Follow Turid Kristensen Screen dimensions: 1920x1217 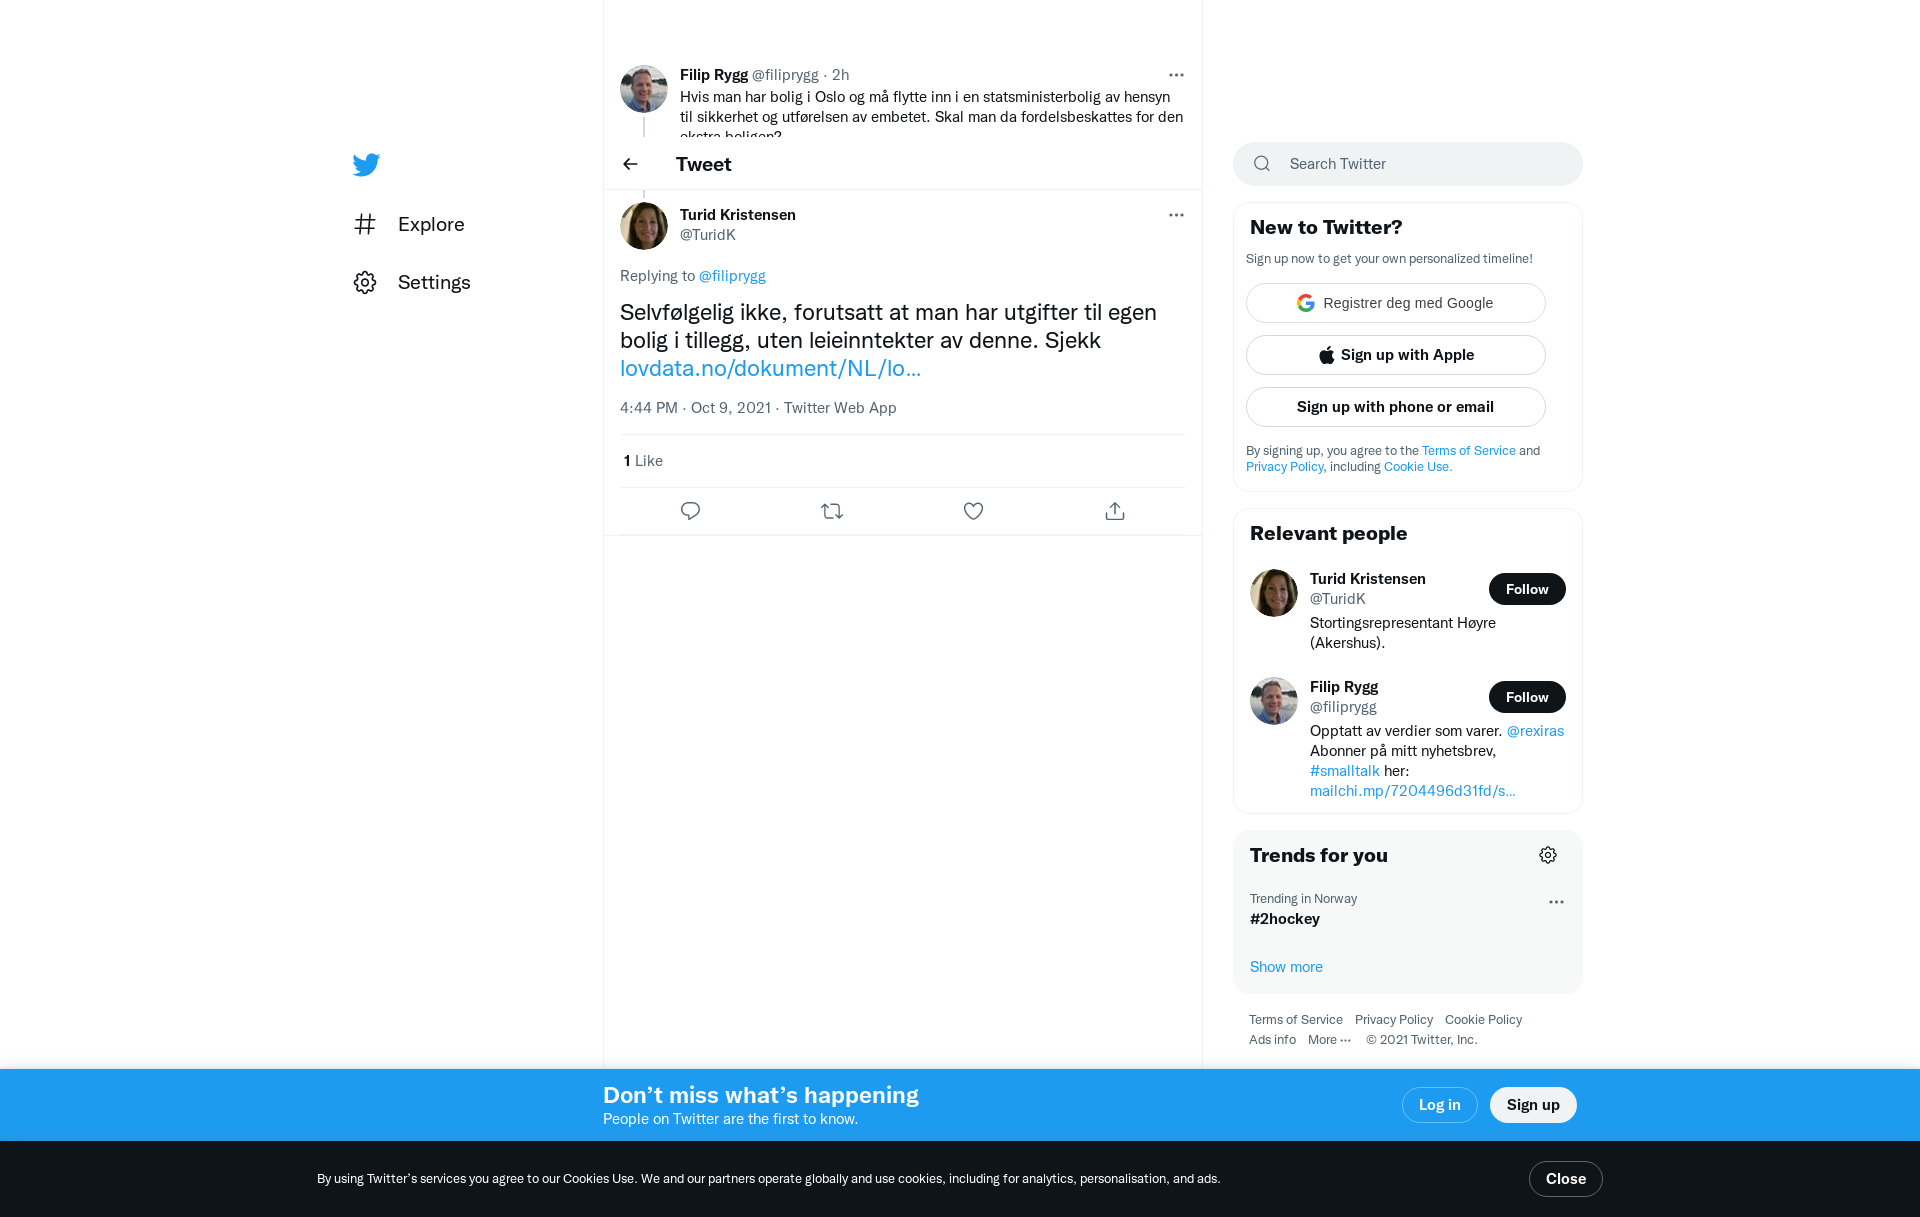[x=1527, y=589]
